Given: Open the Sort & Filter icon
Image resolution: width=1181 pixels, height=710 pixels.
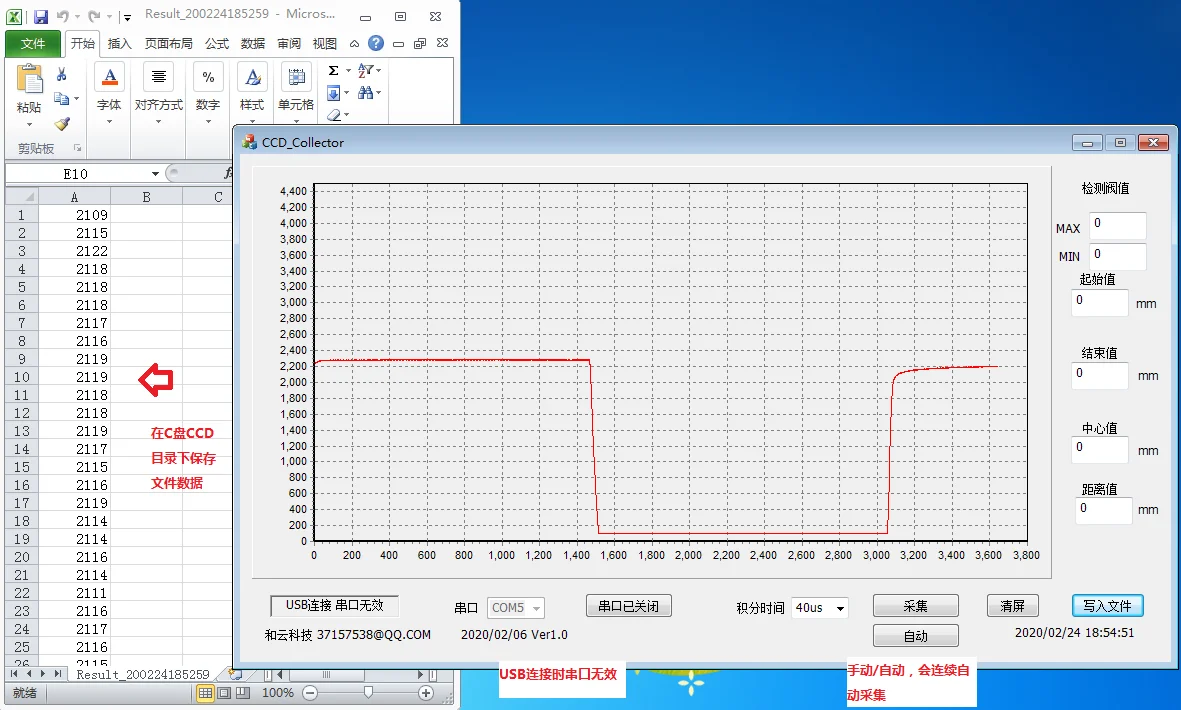Looking at the screenshot, I should click(x=364, y=70).
